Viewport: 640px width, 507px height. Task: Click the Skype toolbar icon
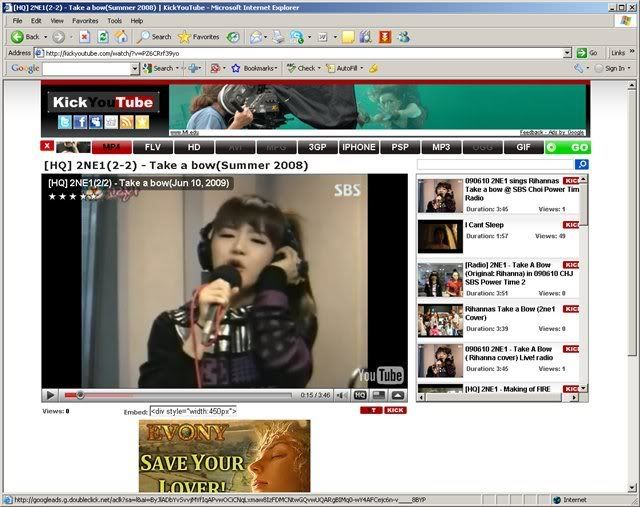tap(297, 37)
